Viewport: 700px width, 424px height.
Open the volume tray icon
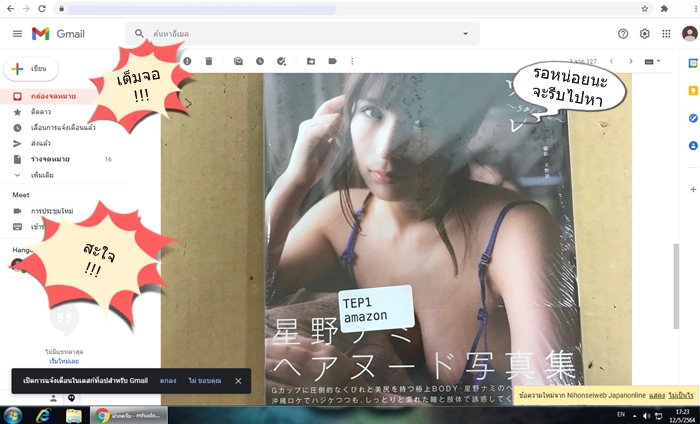coord(646,416)
